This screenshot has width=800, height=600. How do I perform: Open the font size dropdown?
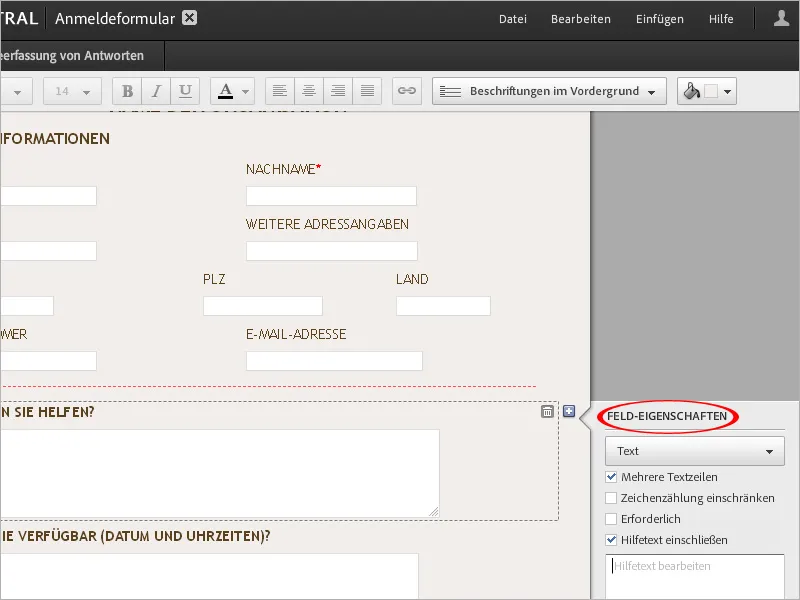tap(71, 91)
